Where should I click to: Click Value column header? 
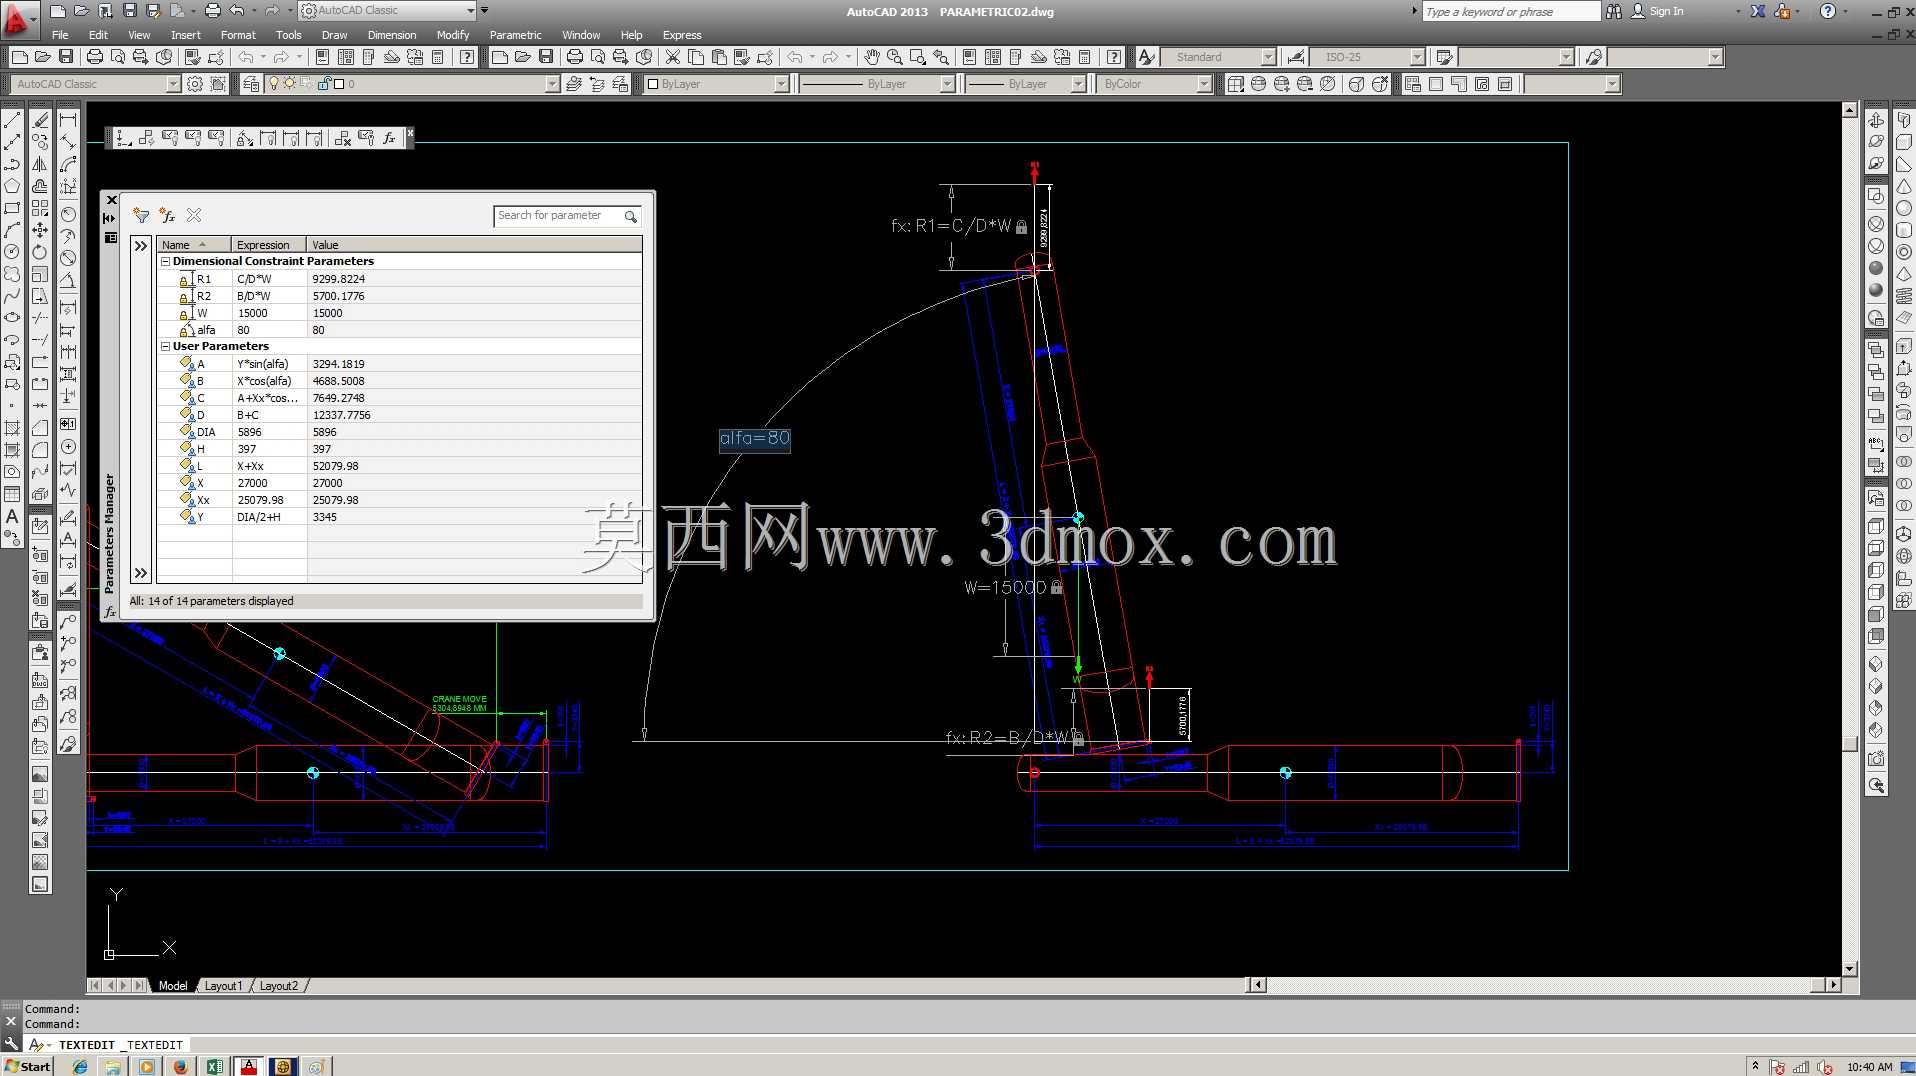click(474, 245)
